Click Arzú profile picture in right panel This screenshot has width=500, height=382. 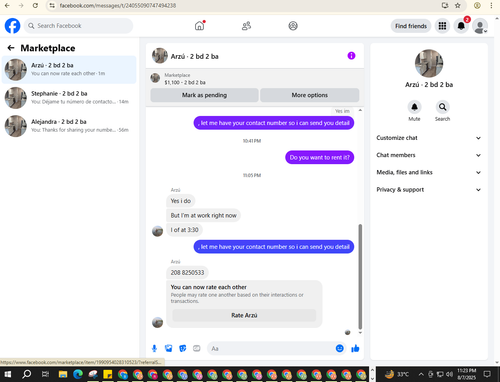click(x=429, y=63)
